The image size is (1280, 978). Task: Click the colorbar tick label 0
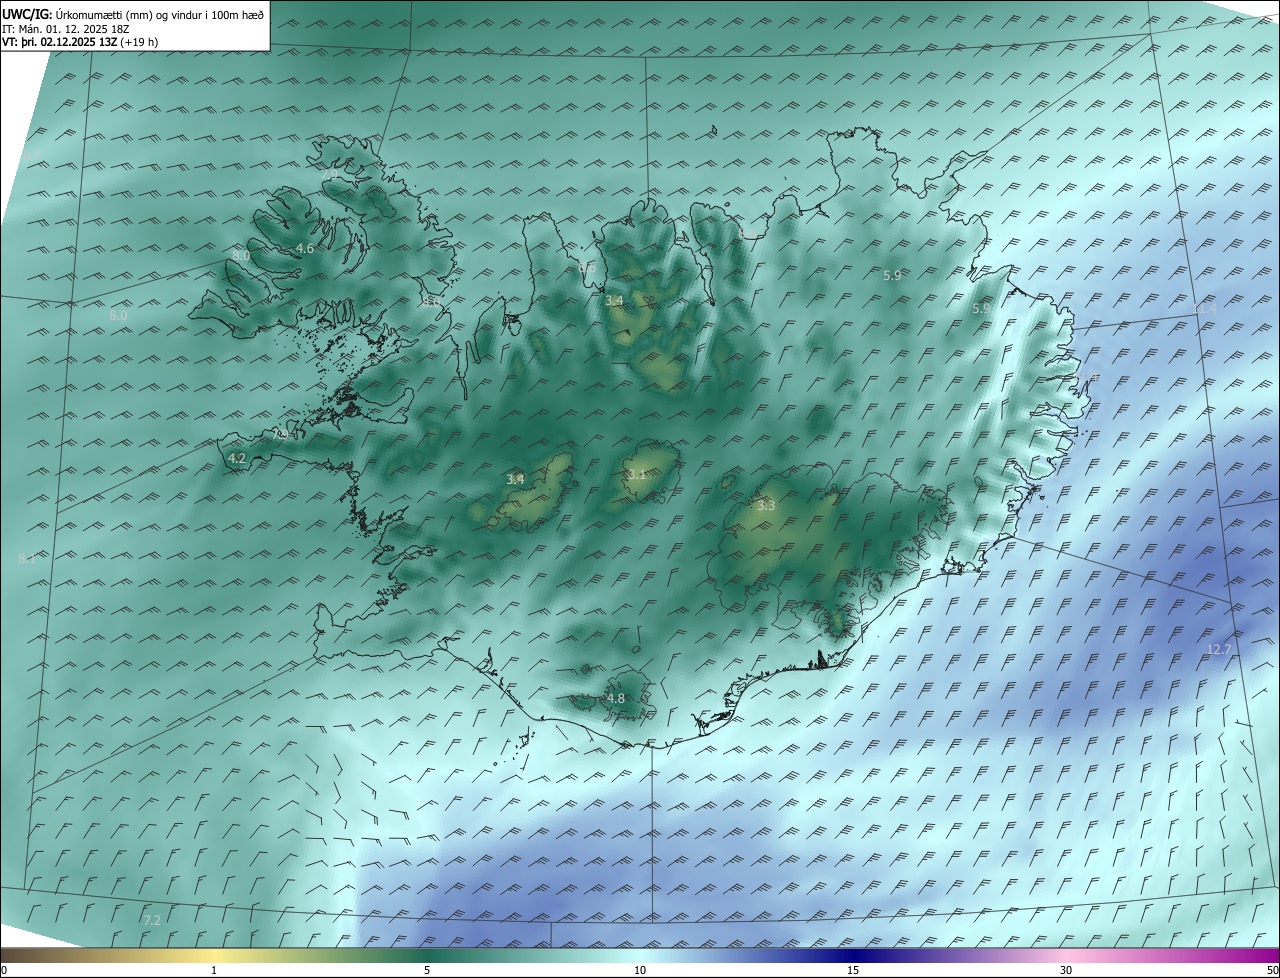pos(4,970)
